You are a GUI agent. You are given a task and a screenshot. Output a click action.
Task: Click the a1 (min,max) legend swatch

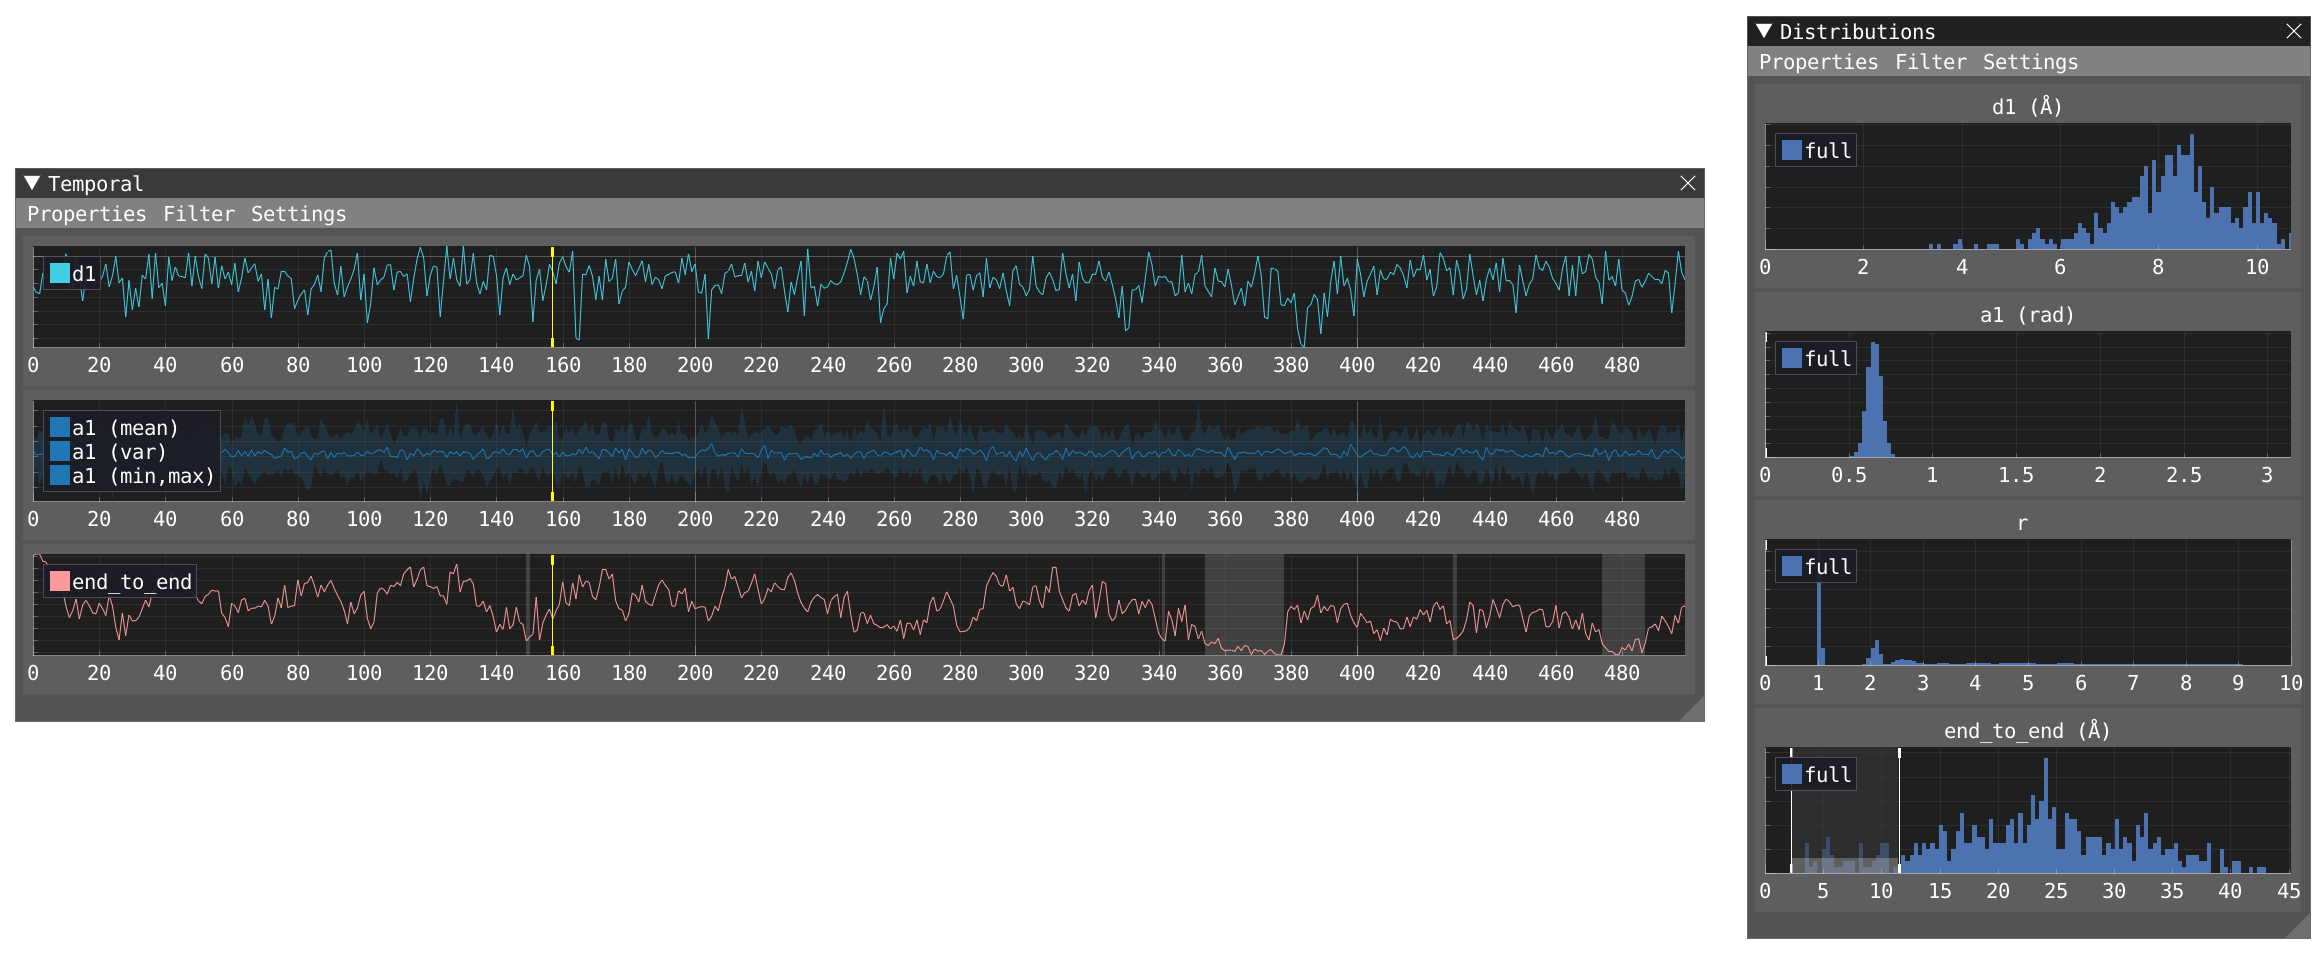click(x=60, y=476)
